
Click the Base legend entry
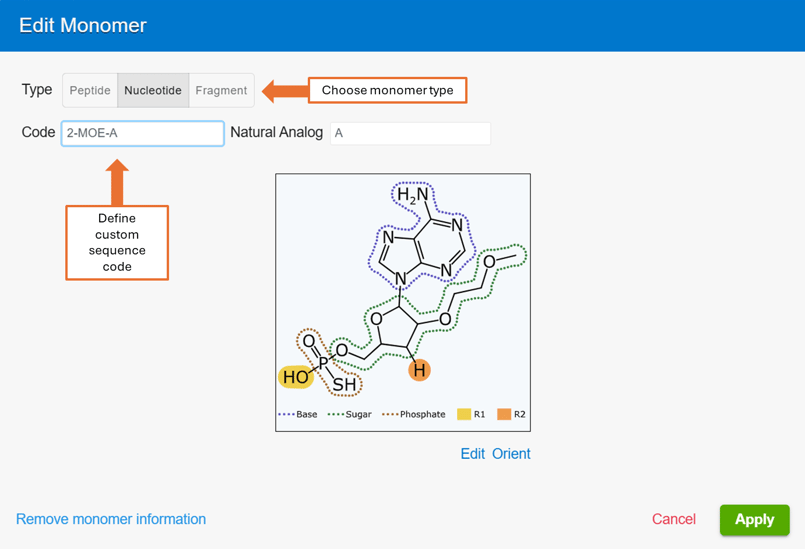pos(298,414)
